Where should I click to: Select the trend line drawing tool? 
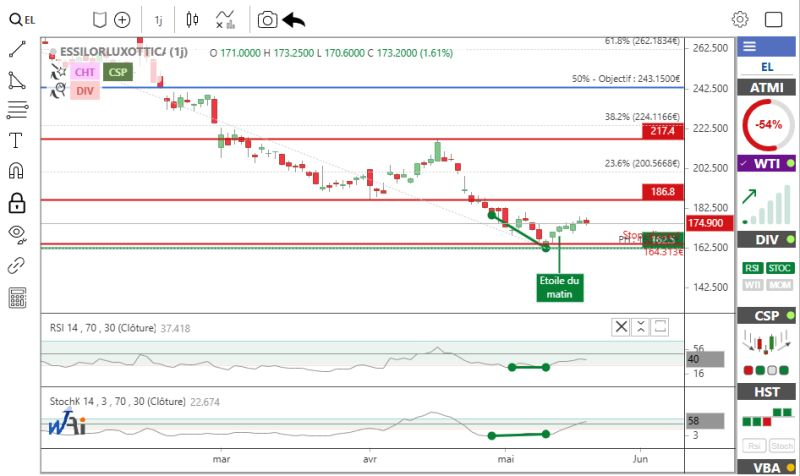[x=17, y=49]
